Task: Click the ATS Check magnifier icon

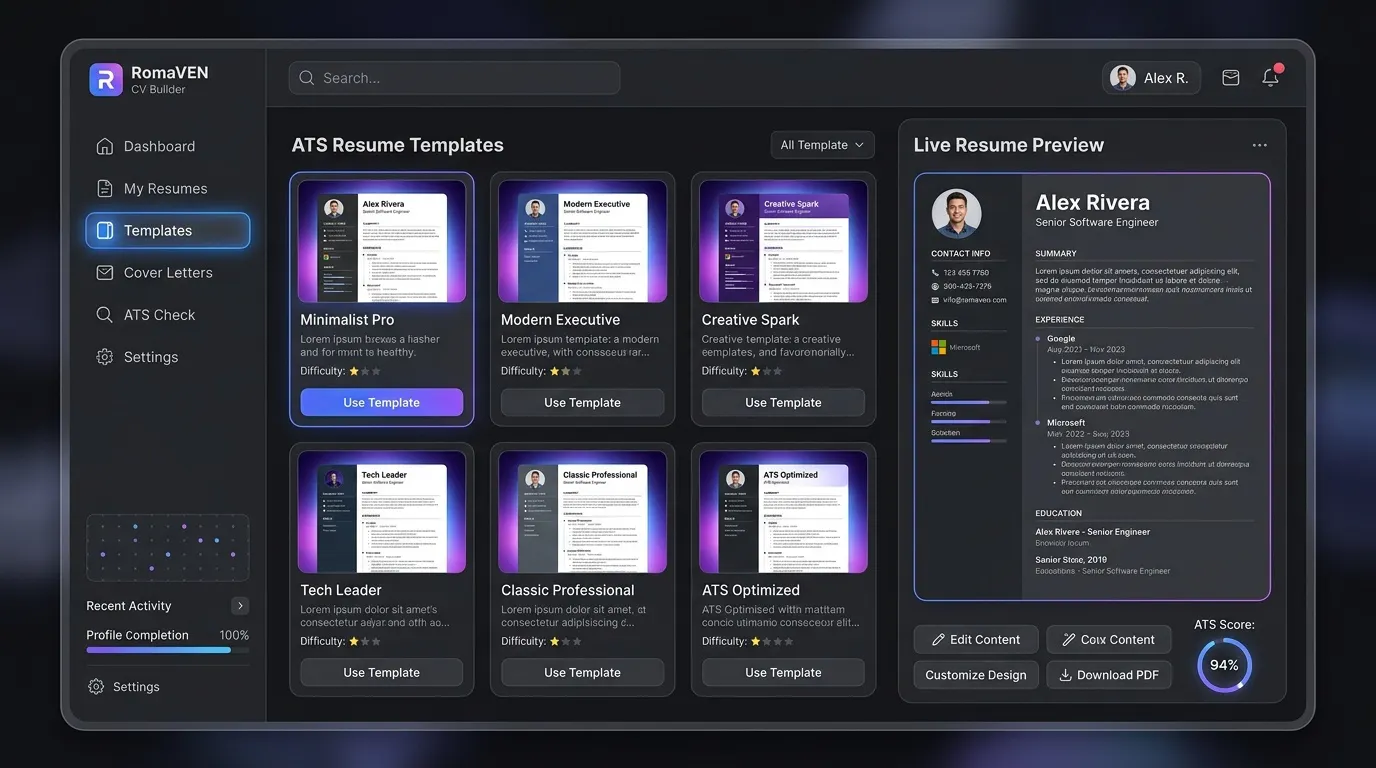Action: tap(104, 314)
